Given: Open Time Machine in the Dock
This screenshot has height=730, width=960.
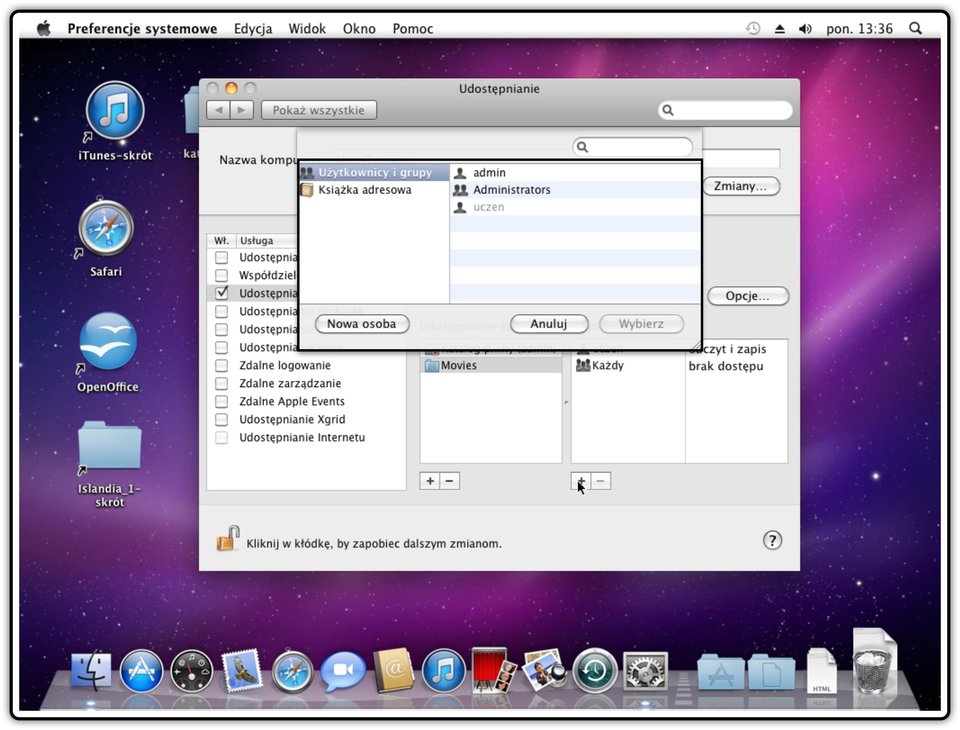Looking at the screenshot, I should pos(594,671).
